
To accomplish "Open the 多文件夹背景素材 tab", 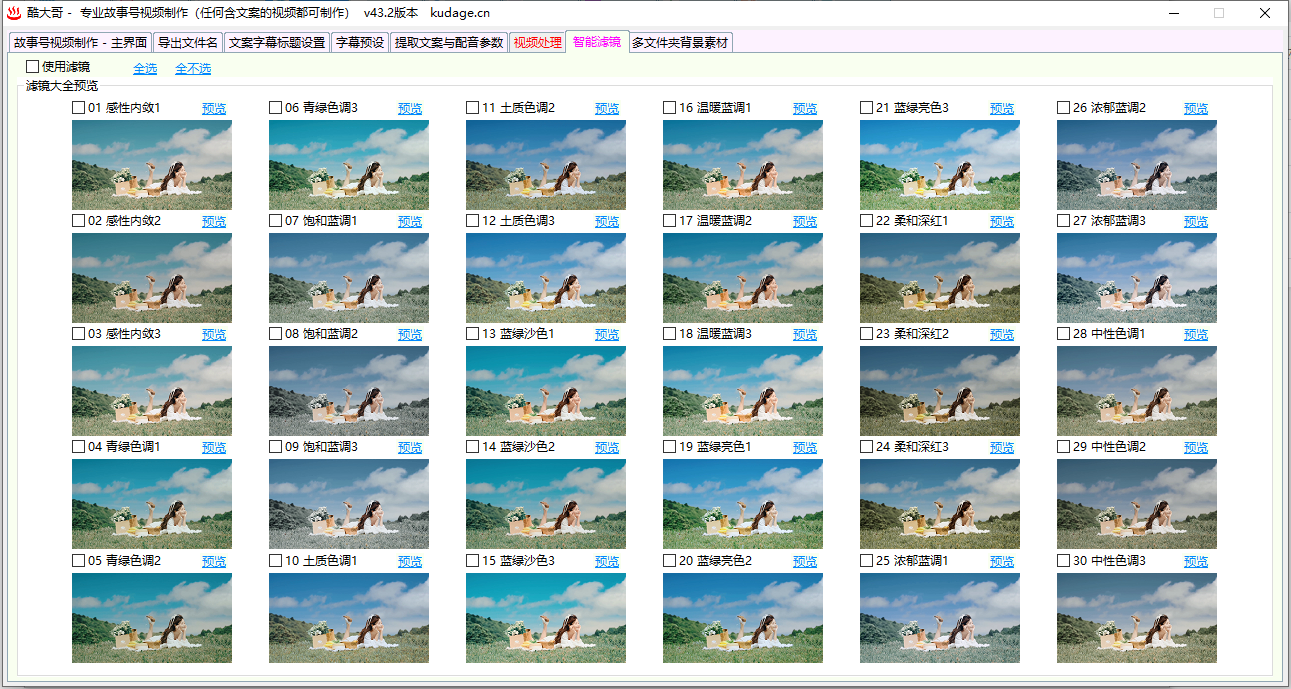I will tap(680, 43).
